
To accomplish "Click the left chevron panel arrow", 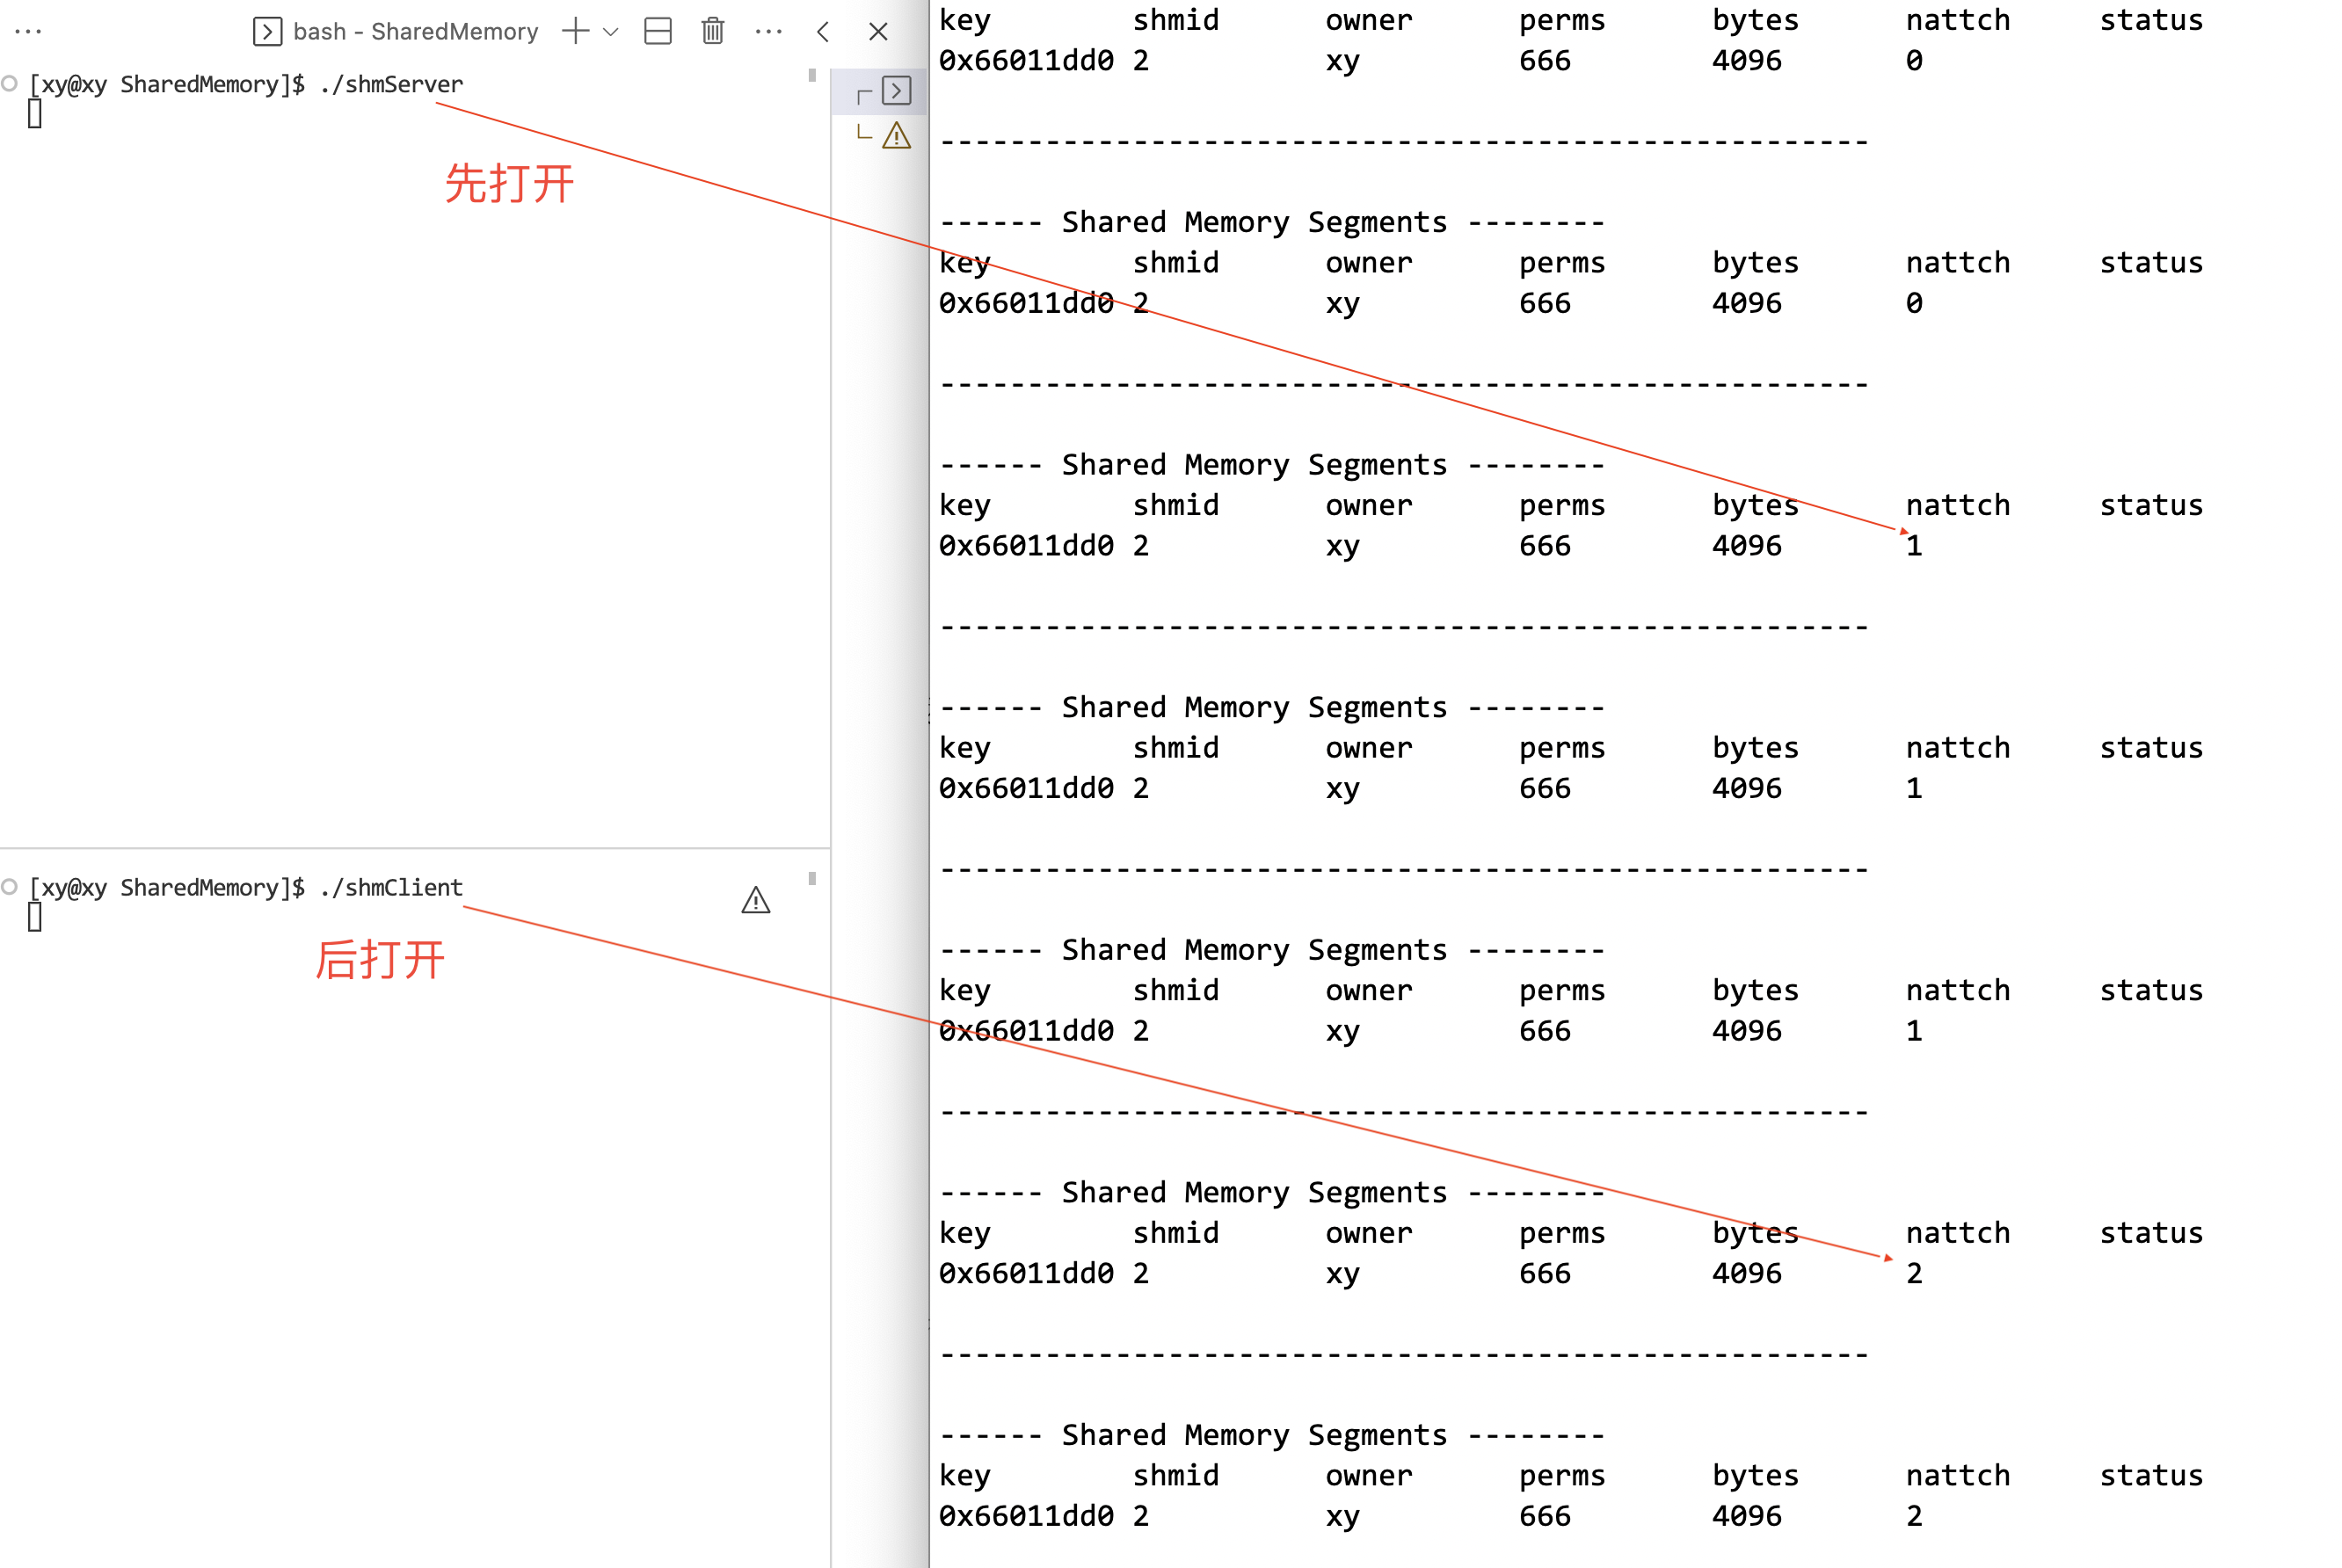I will coord(823,31).
